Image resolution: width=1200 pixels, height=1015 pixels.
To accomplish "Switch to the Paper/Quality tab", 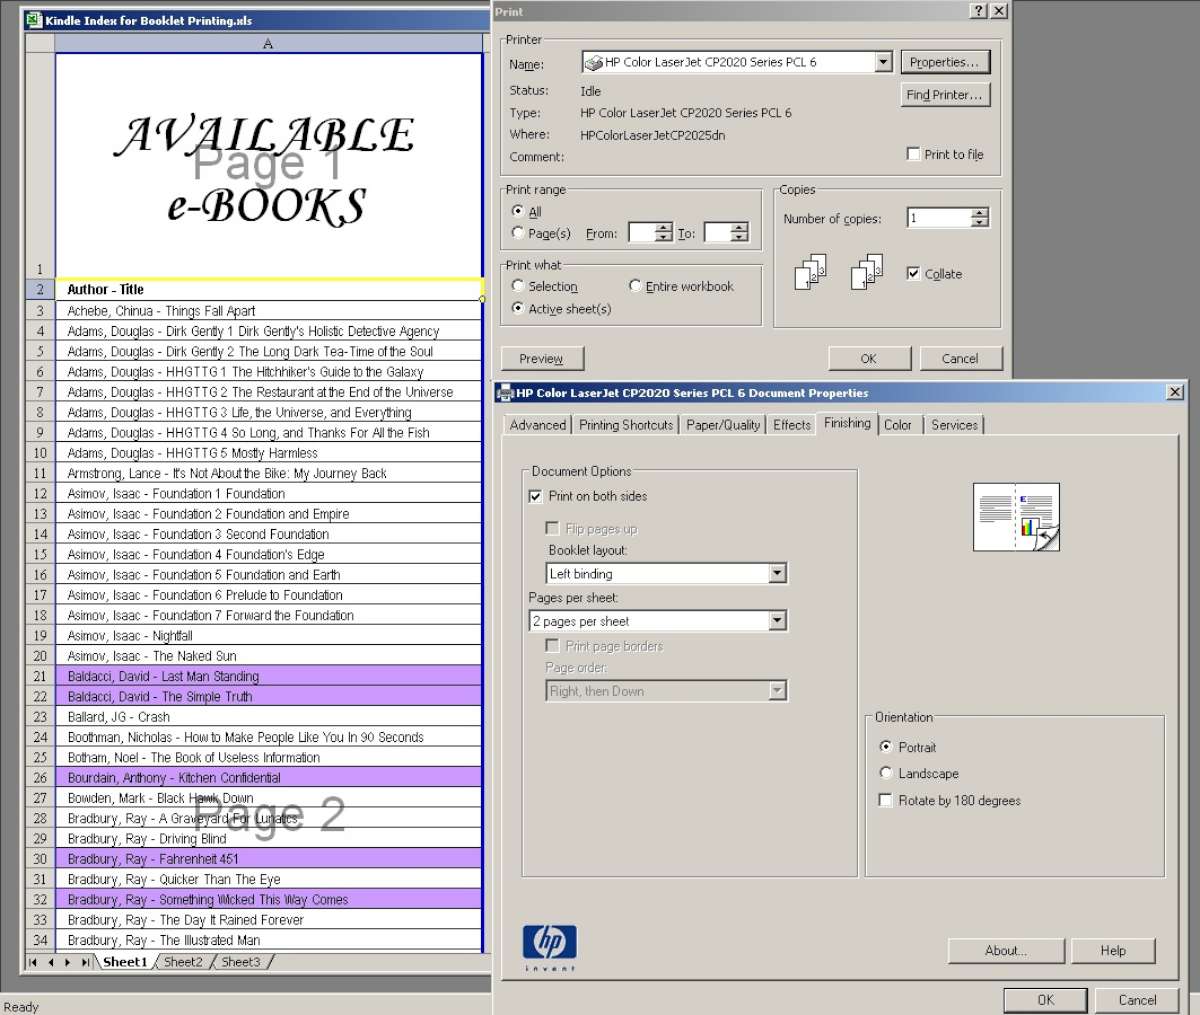I will click(x=723, y=425).
